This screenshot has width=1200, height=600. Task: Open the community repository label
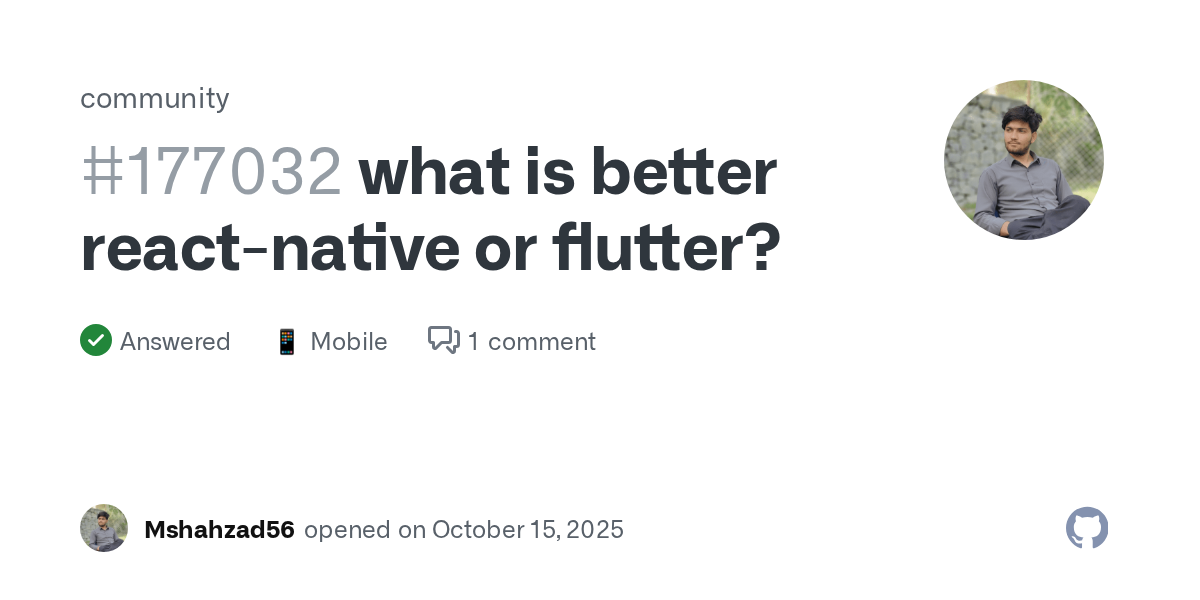click(155, 98)
